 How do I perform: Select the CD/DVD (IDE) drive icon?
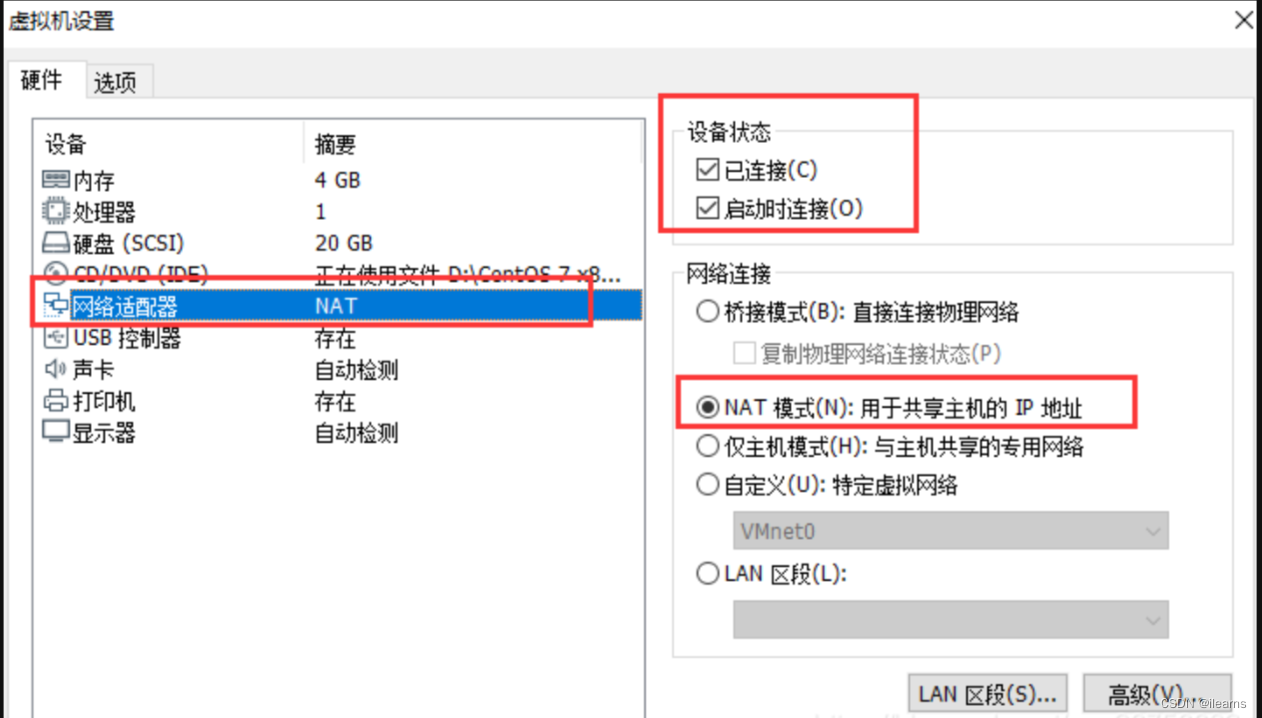[56, 274]
